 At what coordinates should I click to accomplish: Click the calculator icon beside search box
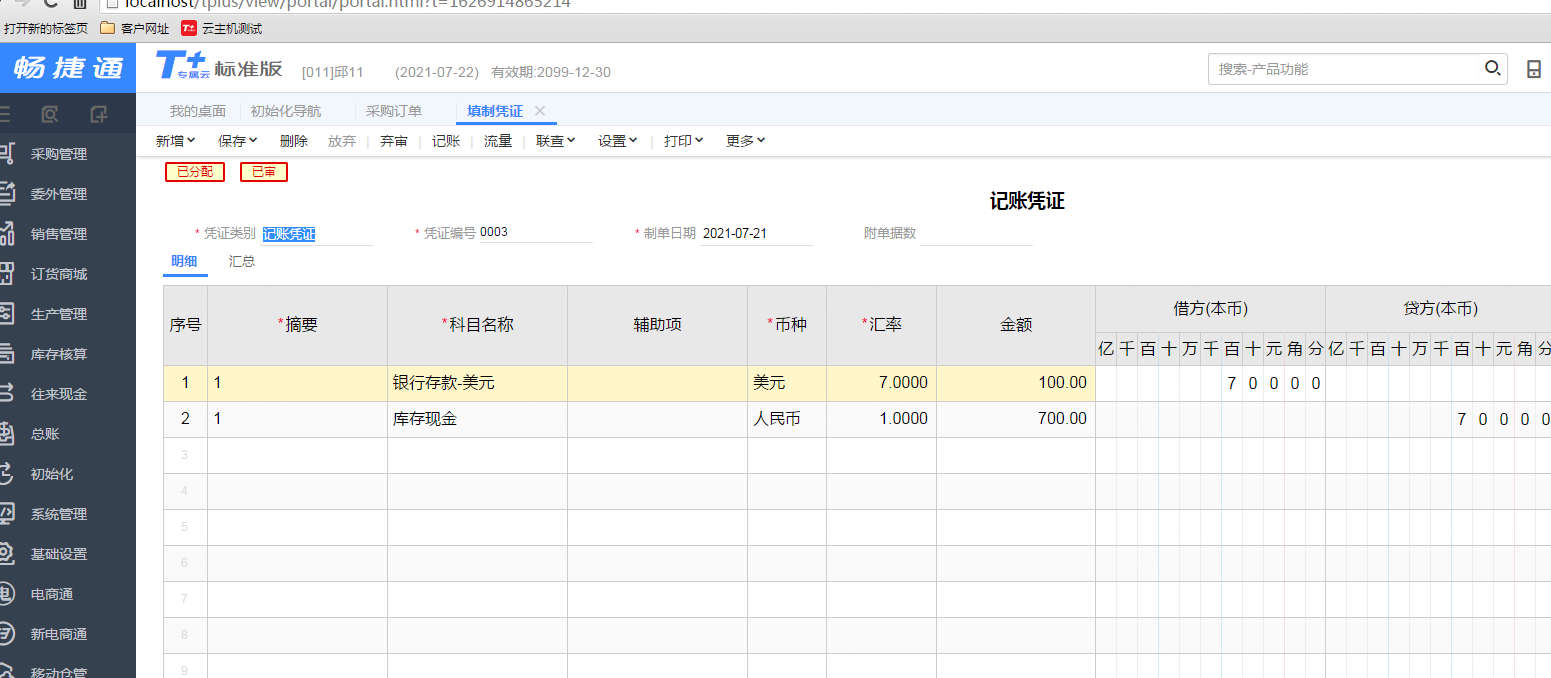pos(1534,69)
